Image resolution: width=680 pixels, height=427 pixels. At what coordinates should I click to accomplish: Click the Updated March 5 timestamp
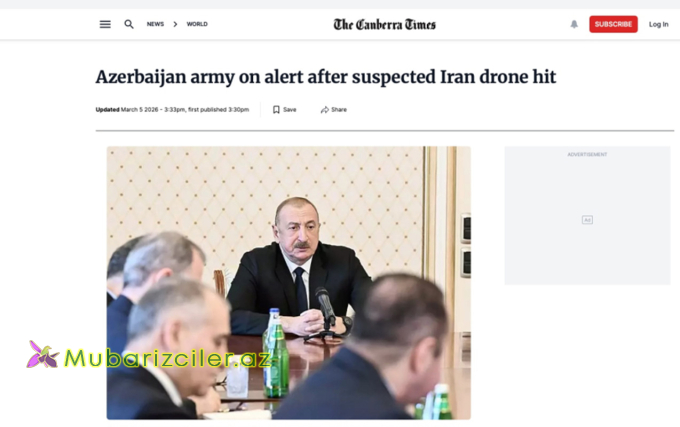pos(172,110)
